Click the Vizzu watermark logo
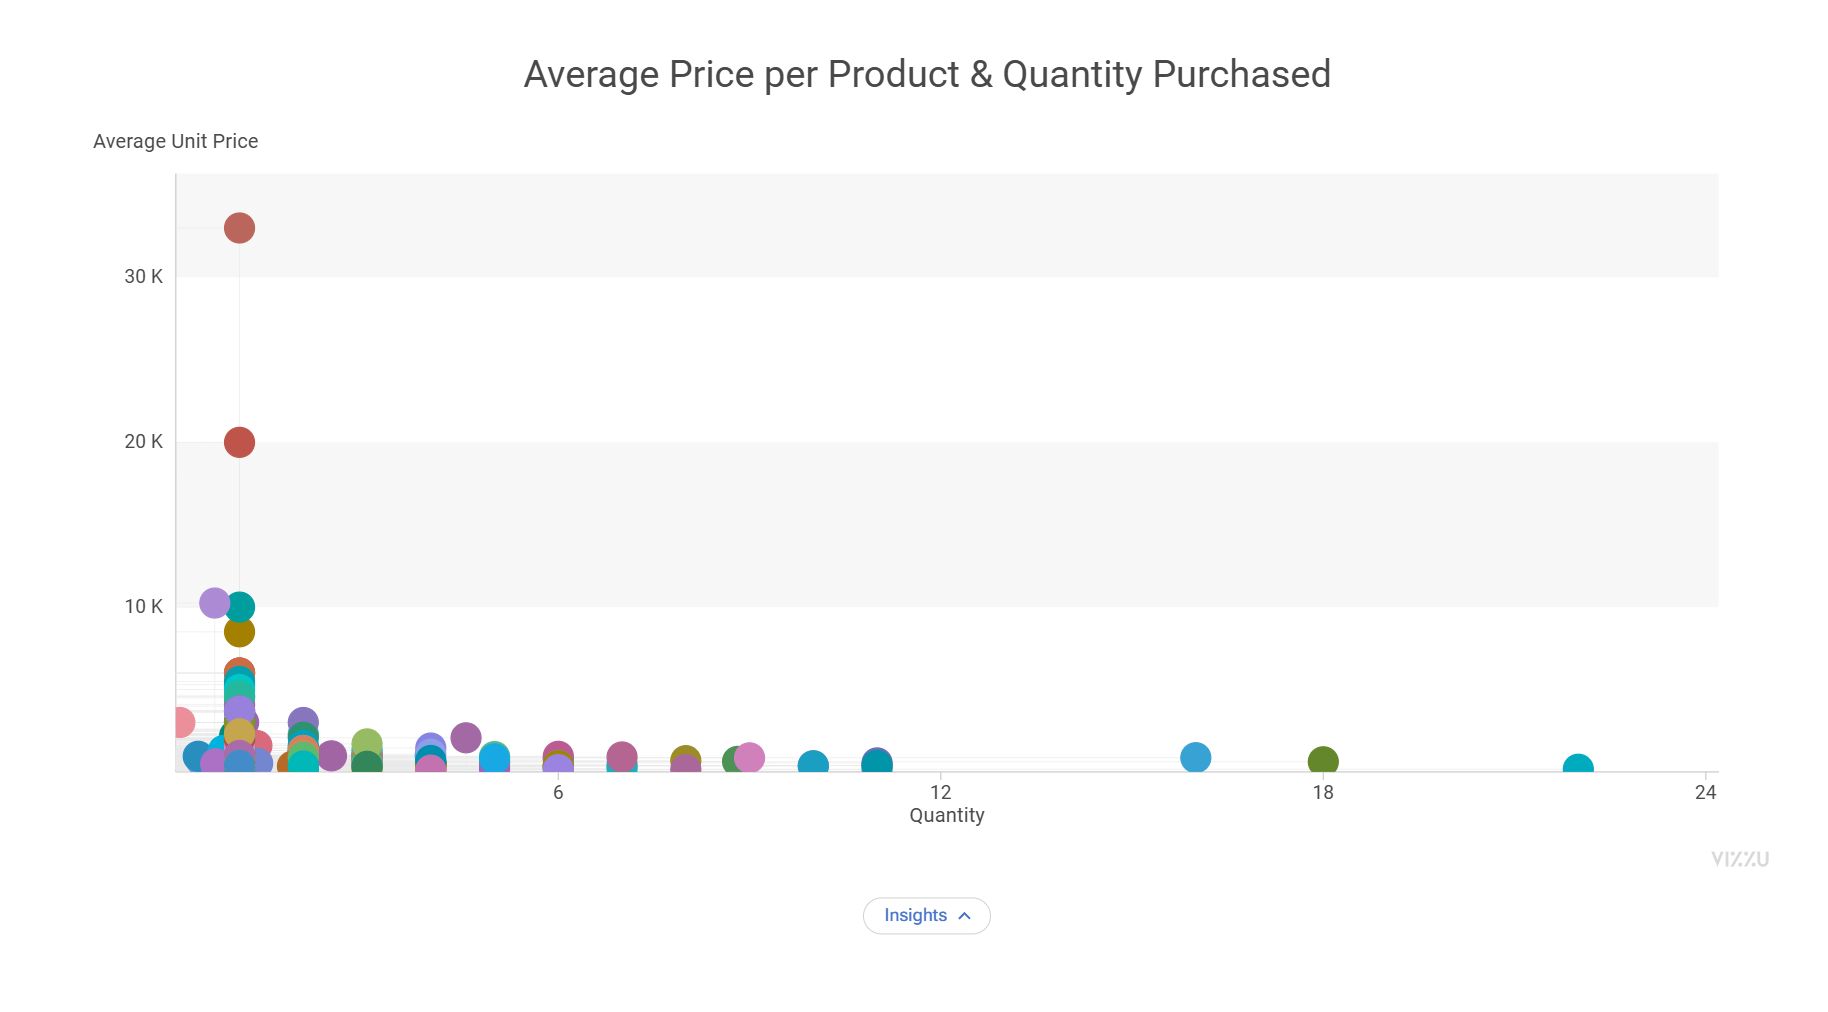Screen dimensions: 1828x1012 (1740, 859)
